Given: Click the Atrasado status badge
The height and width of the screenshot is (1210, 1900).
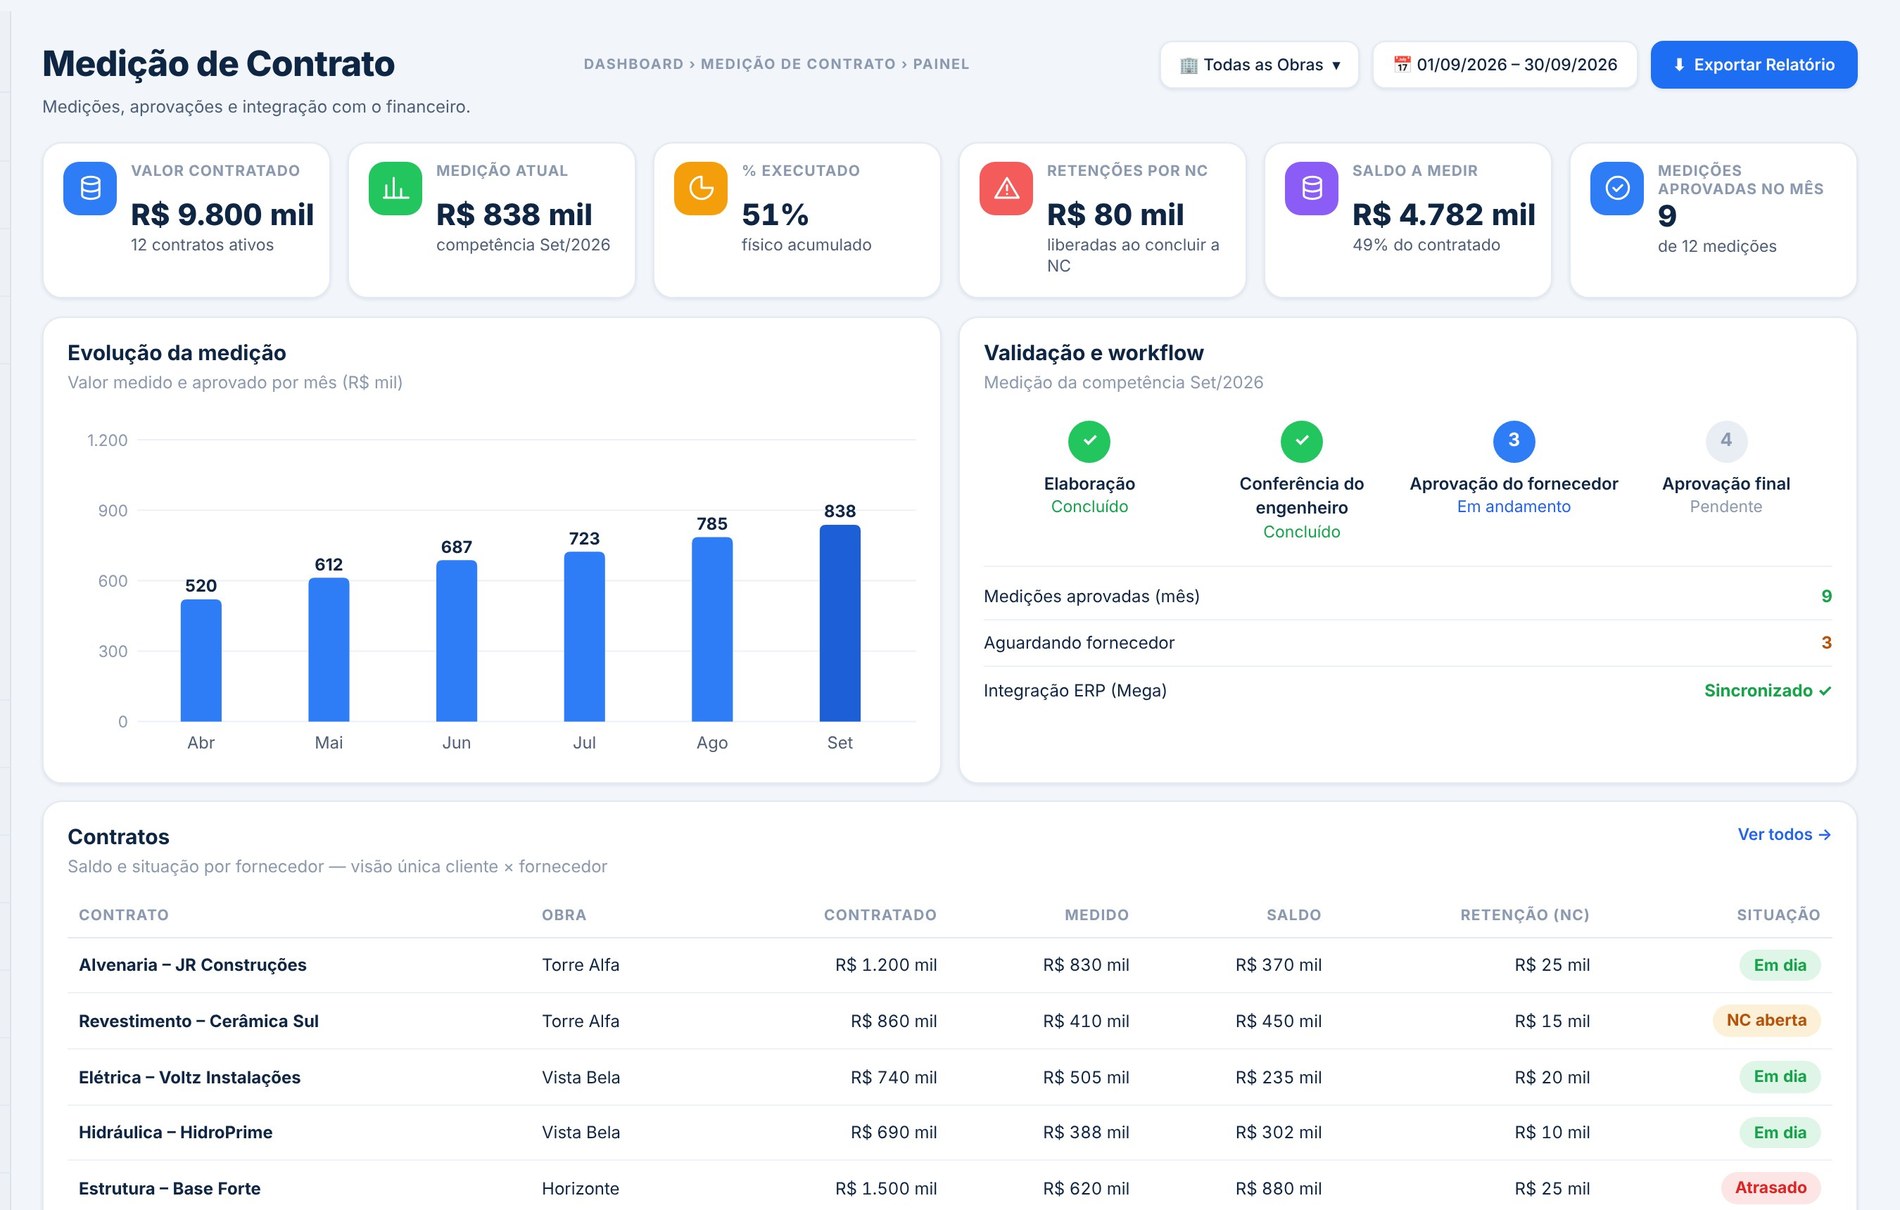Looking at the screenshot, I should tap(1770, 1187).
